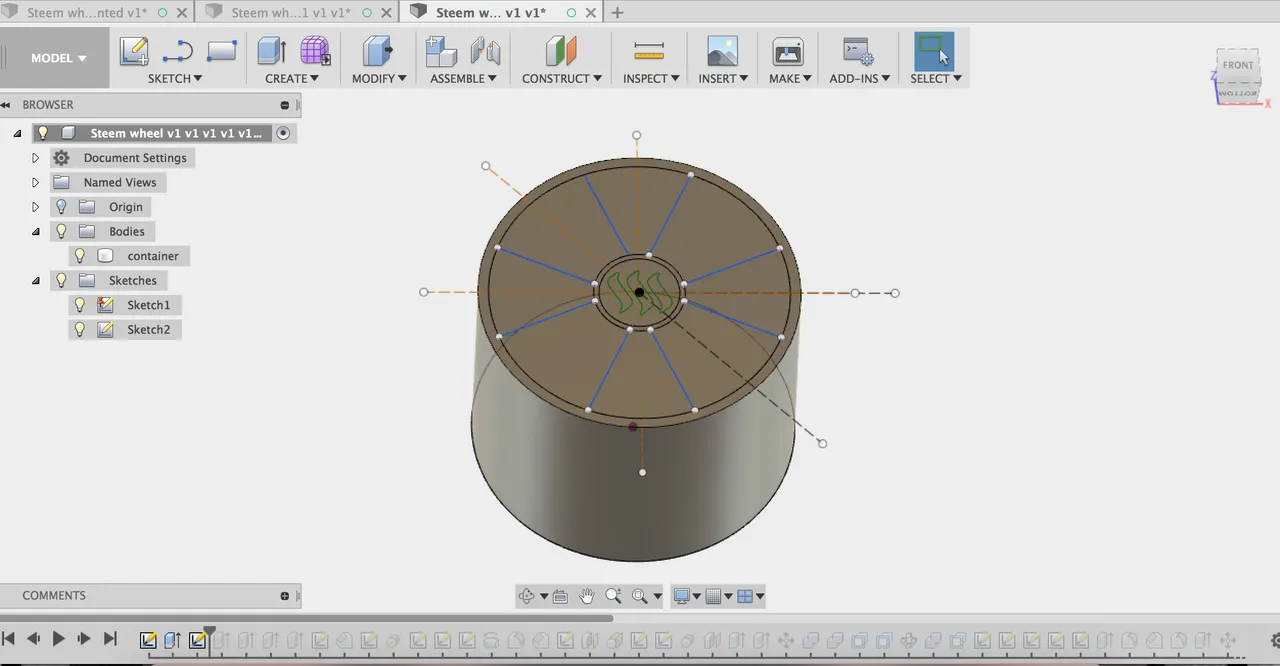
Task: Click the Document Settings gear icon
Action: pyautogui.click(x=61, y=158)
